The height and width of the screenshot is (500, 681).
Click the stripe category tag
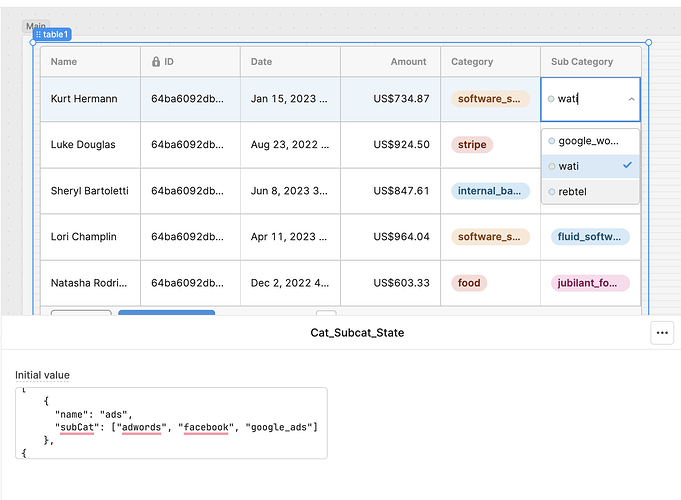(472, 145)
